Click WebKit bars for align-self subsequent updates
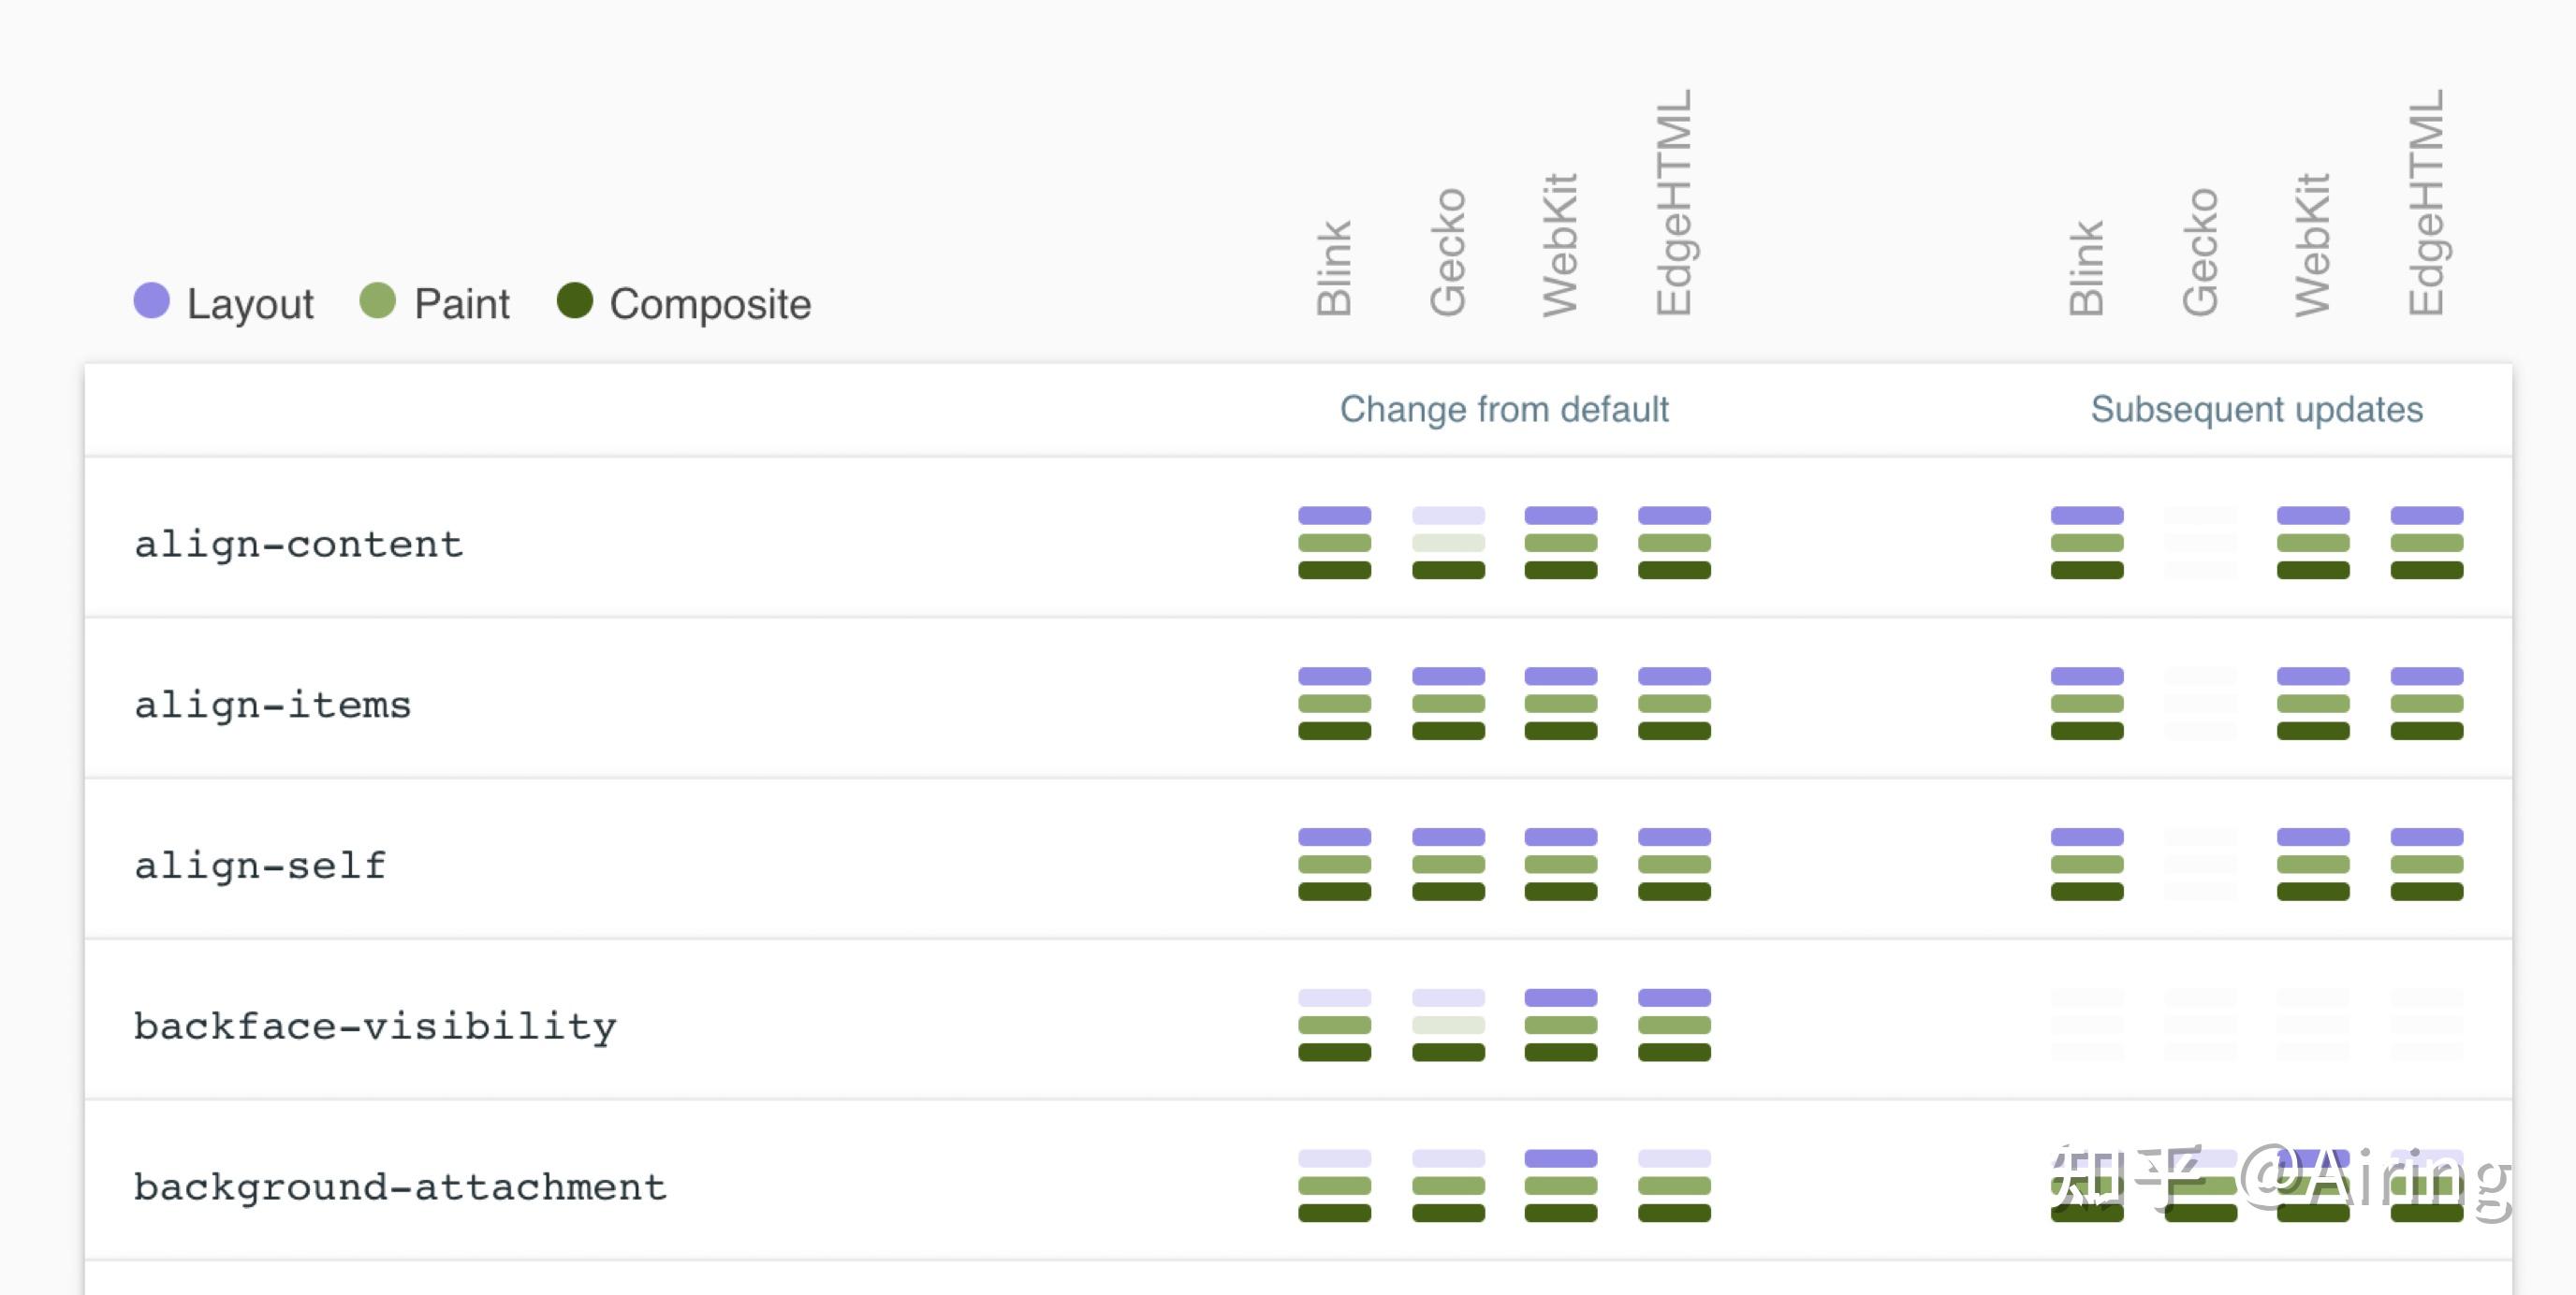The image size is (2576, 1295). click(2313, 864)
